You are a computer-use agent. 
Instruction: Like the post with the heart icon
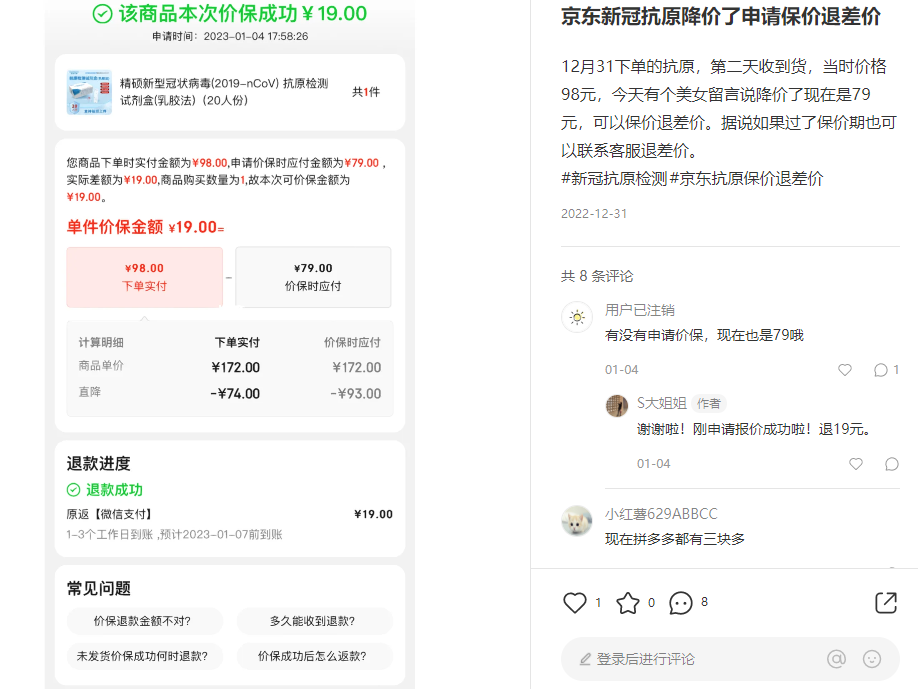(x=574, y=602)
